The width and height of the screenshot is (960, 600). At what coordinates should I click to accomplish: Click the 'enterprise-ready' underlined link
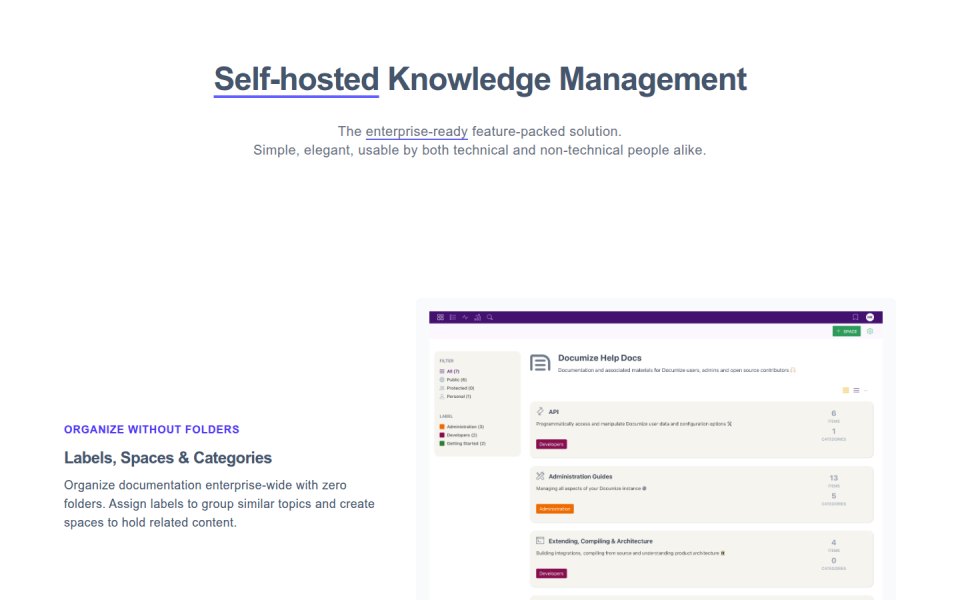pos(416,132)
